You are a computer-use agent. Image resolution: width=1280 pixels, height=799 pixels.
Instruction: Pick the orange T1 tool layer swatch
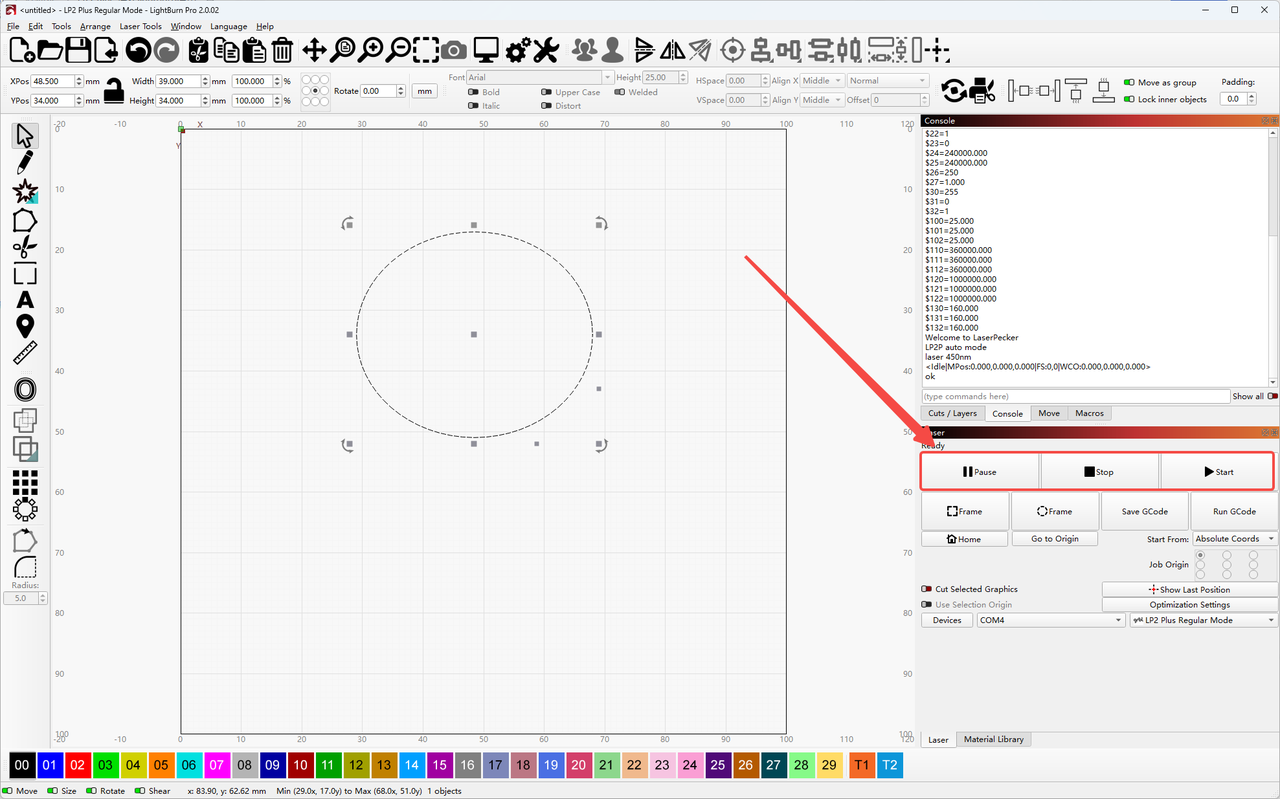860,765
